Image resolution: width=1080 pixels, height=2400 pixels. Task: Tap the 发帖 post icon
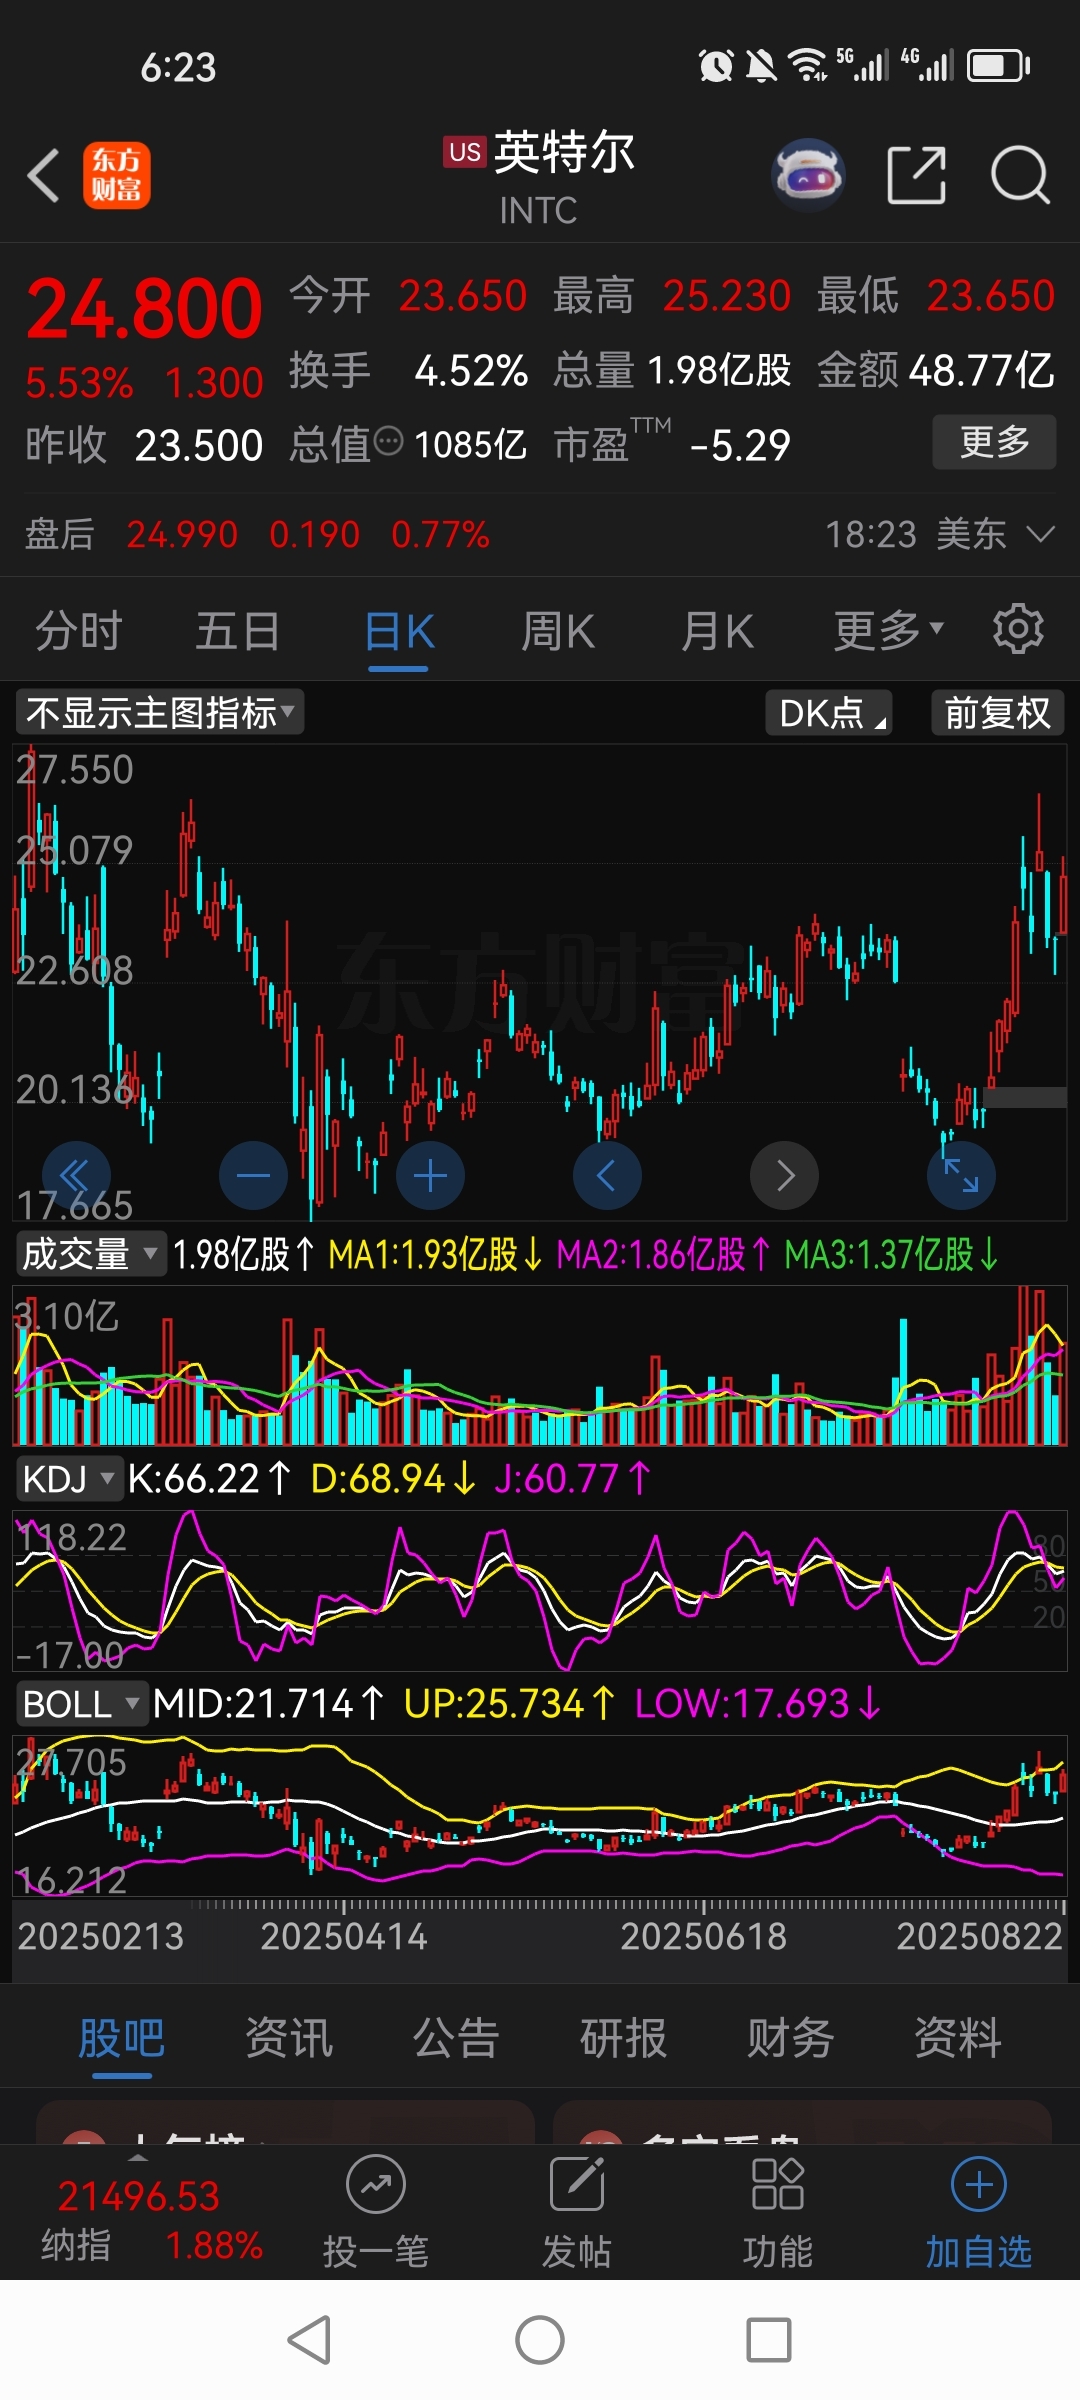pos(577,2184)
